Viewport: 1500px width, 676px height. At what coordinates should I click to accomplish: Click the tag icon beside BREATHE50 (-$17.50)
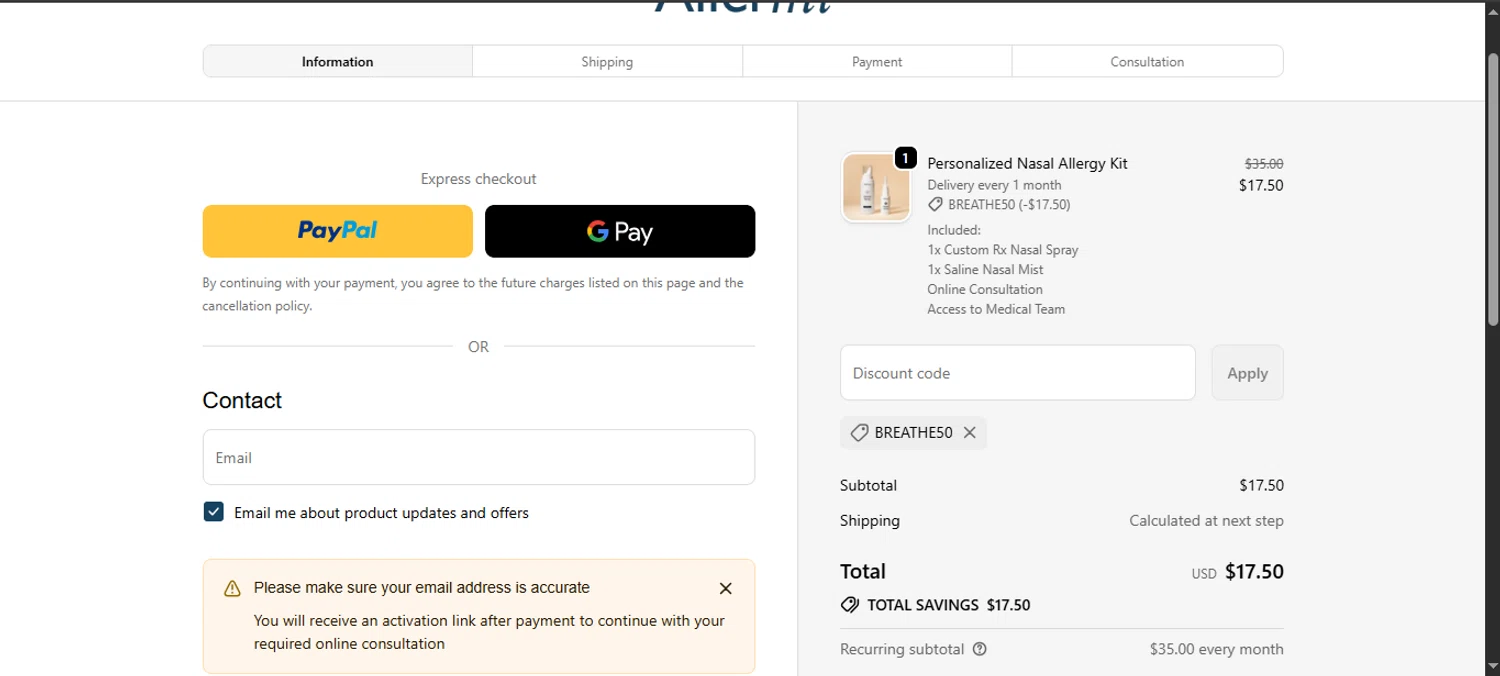[935, 205]
